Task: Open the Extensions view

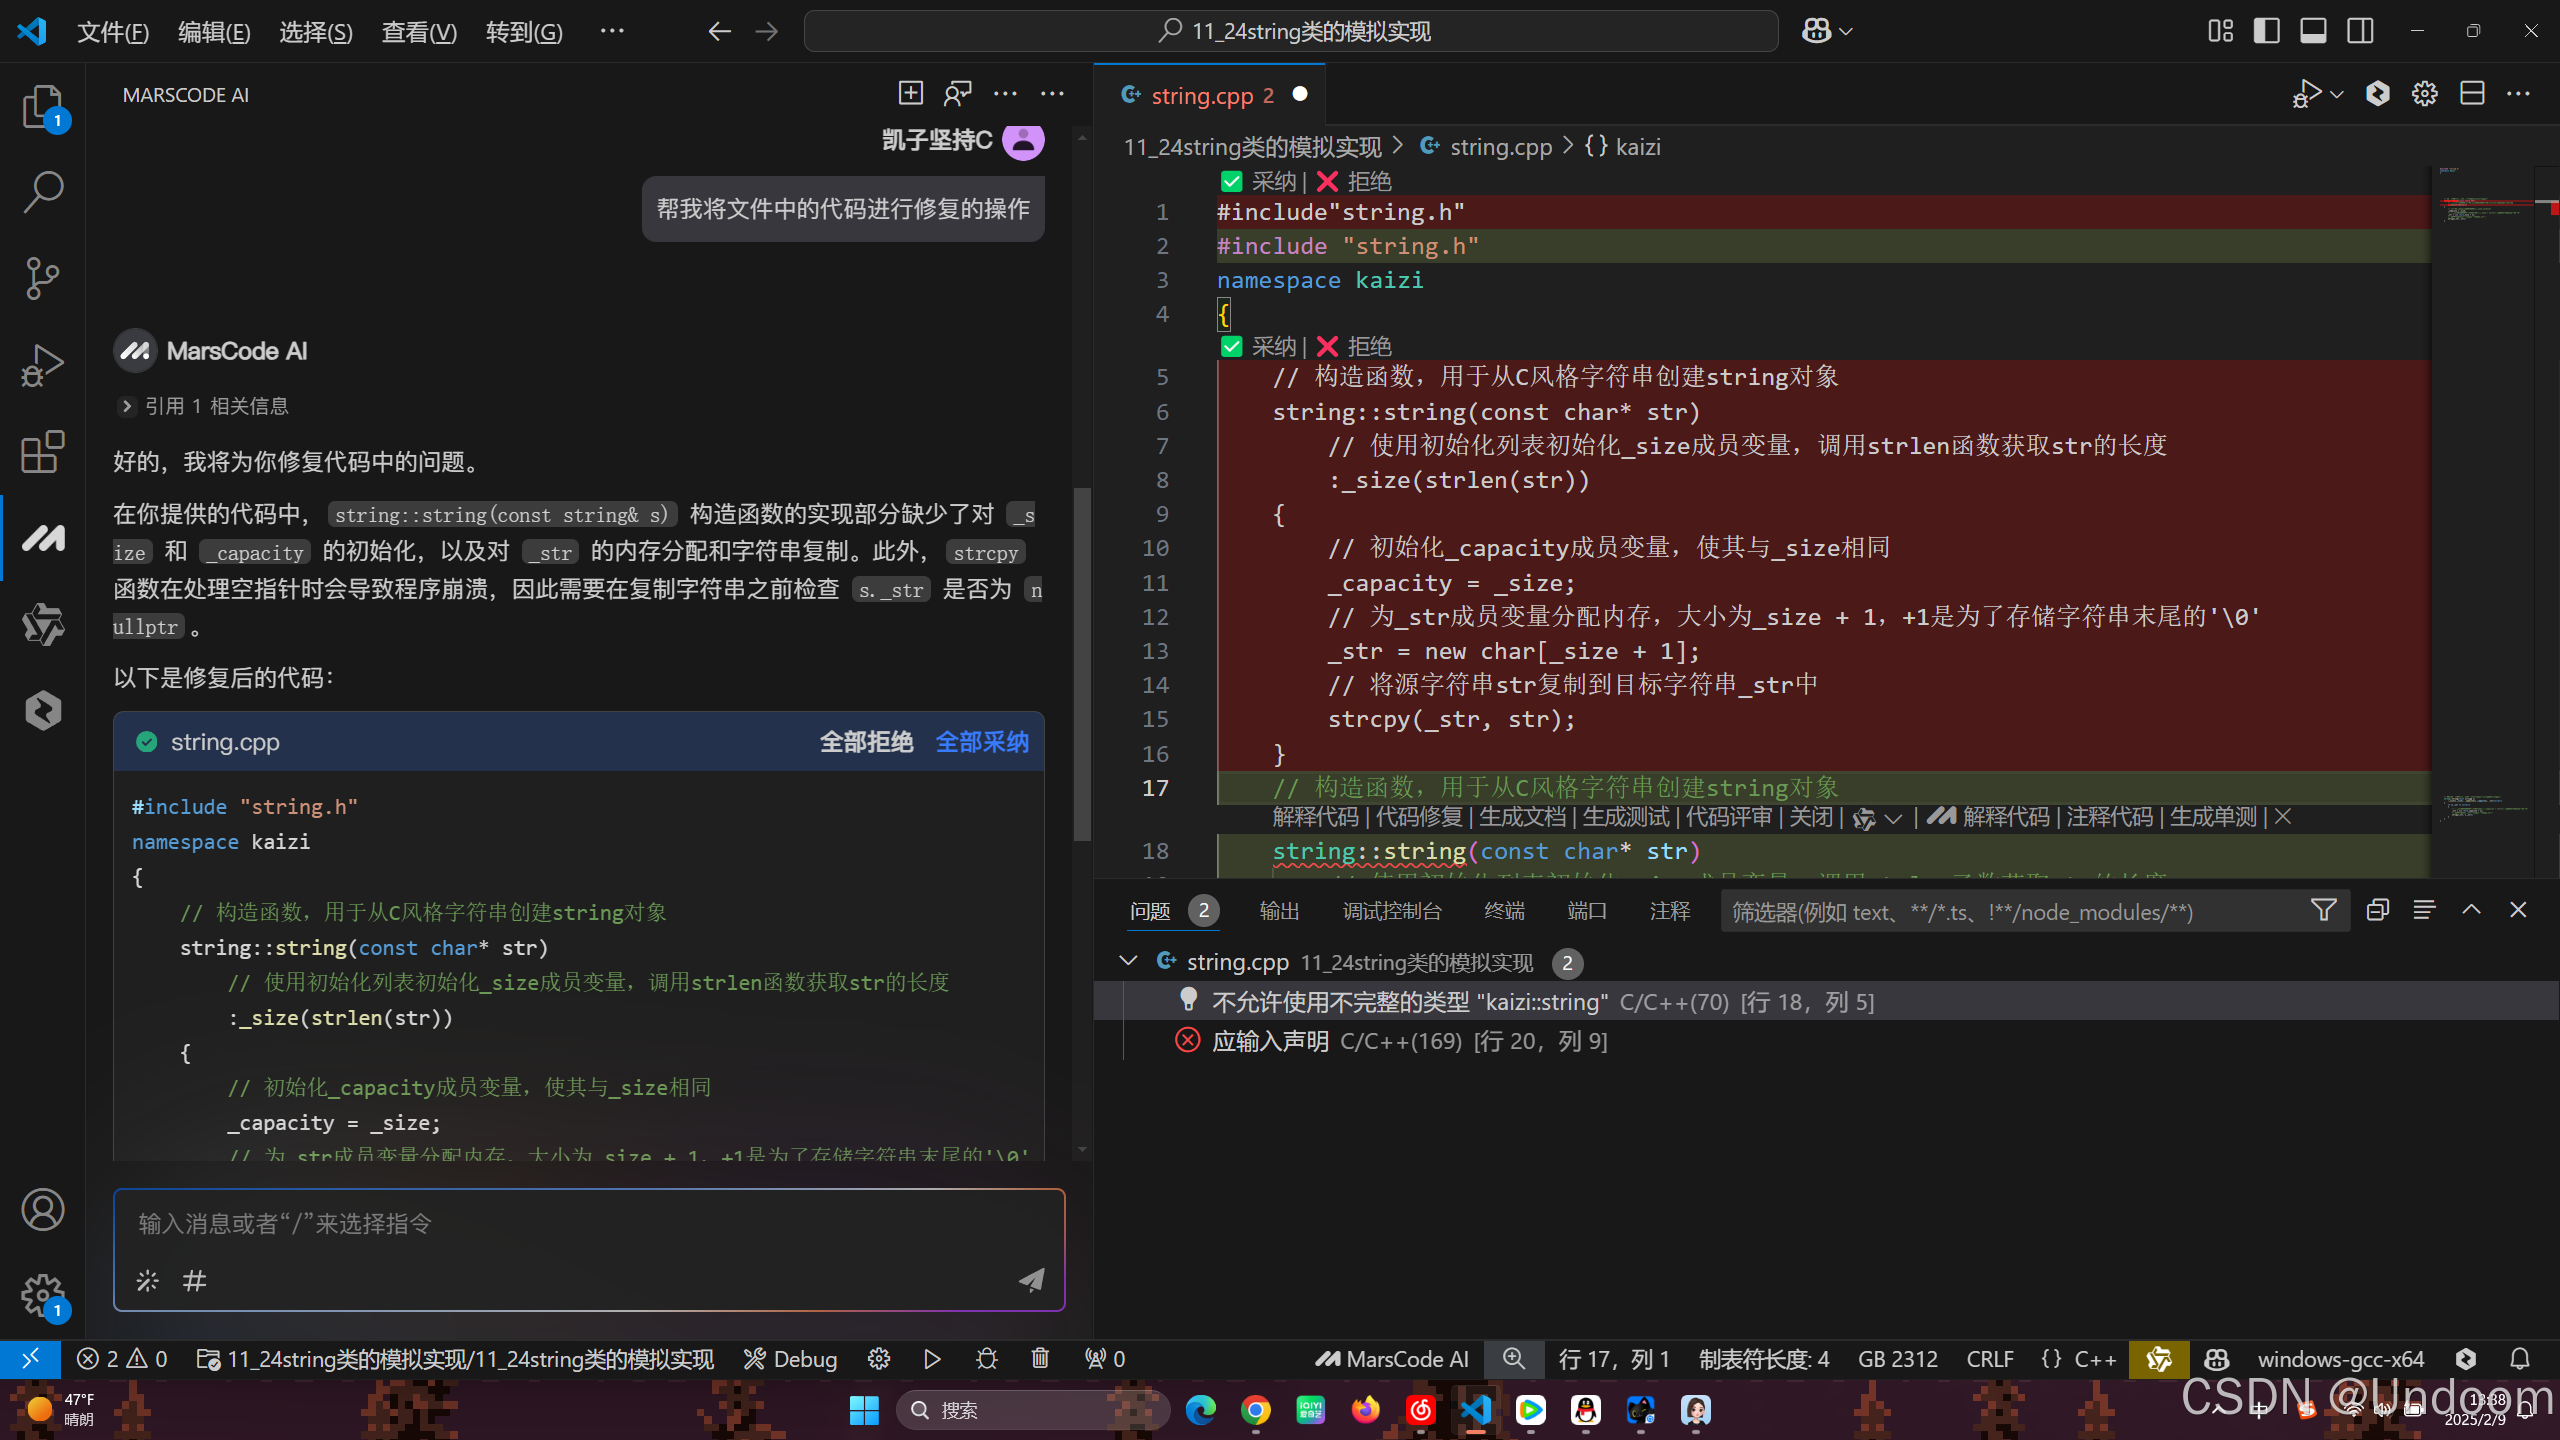Action: tap(42, 452)
